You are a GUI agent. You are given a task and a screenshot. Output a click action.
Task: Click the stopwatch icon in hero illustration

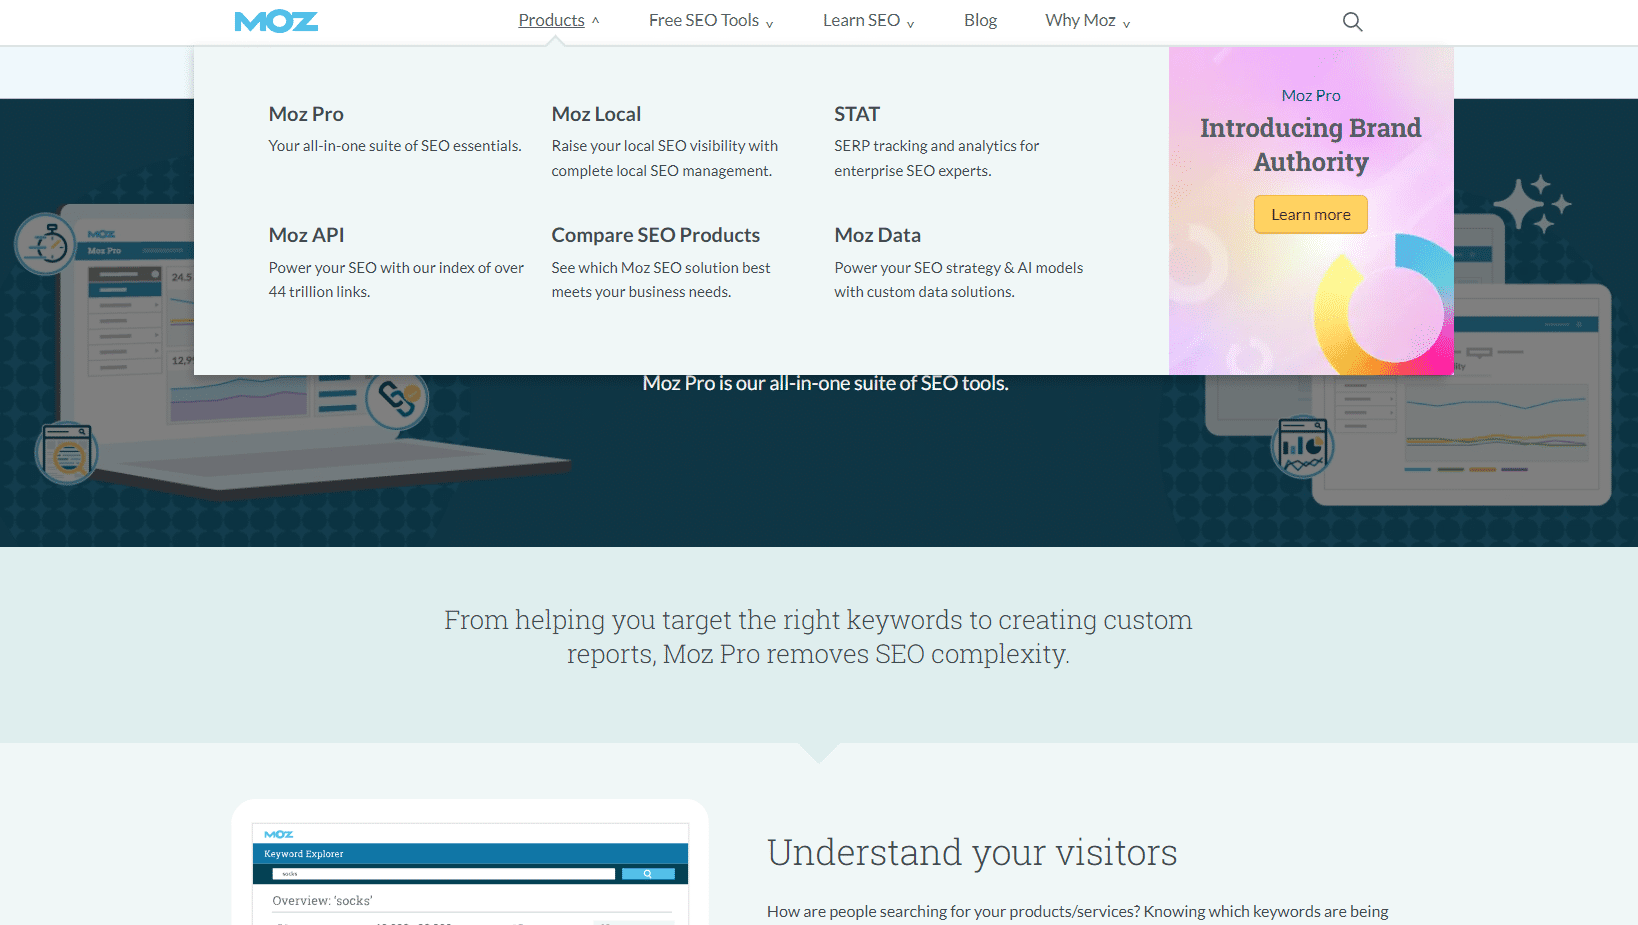46,243
